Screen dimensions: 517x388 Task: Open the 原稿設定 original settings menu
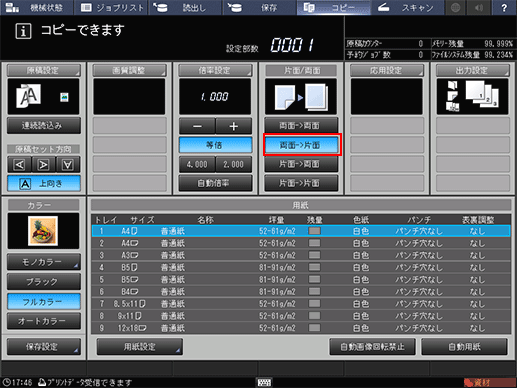pos(43,70)
